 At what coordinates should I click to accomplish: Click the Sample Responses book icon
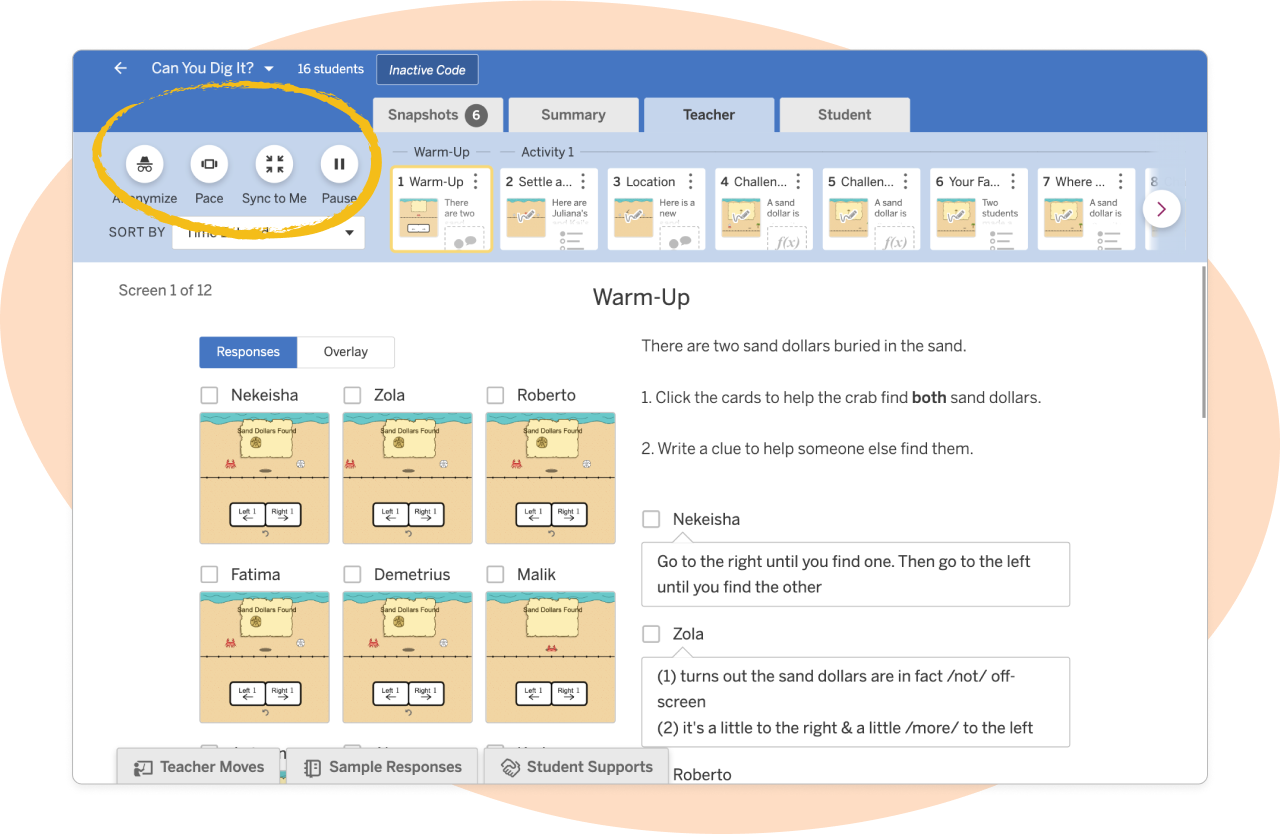coord(313,766)
